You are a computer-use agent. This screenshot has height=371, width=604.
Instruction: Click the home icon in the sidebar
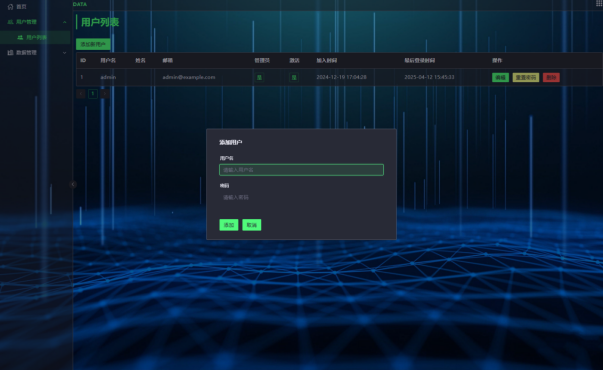(10, 7)
